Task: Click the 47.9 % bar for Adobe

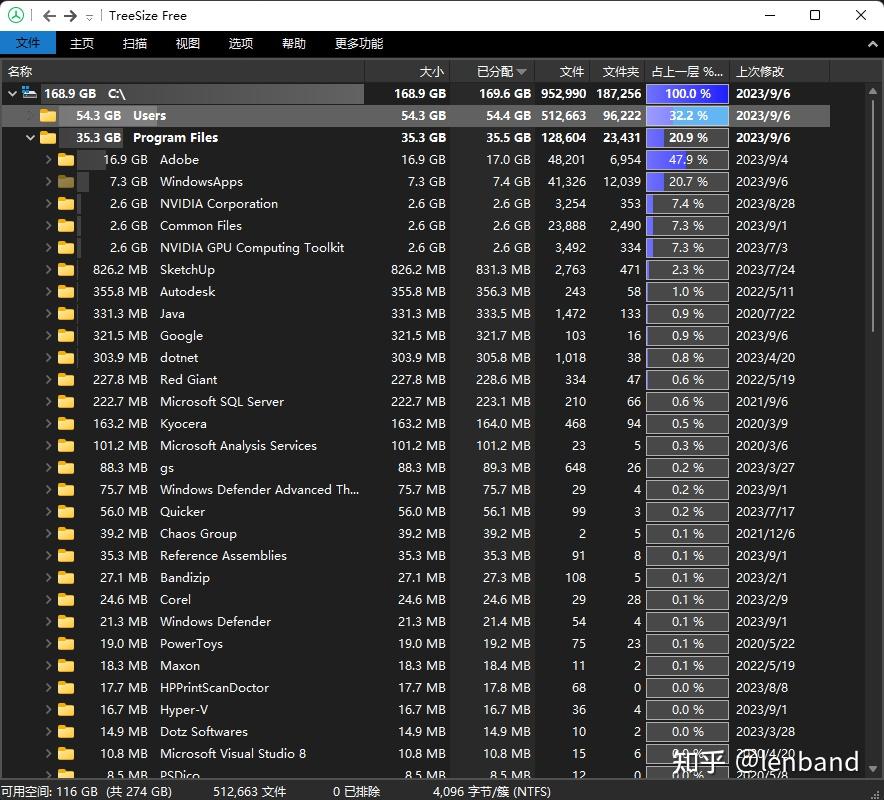Action: point(687,160)
